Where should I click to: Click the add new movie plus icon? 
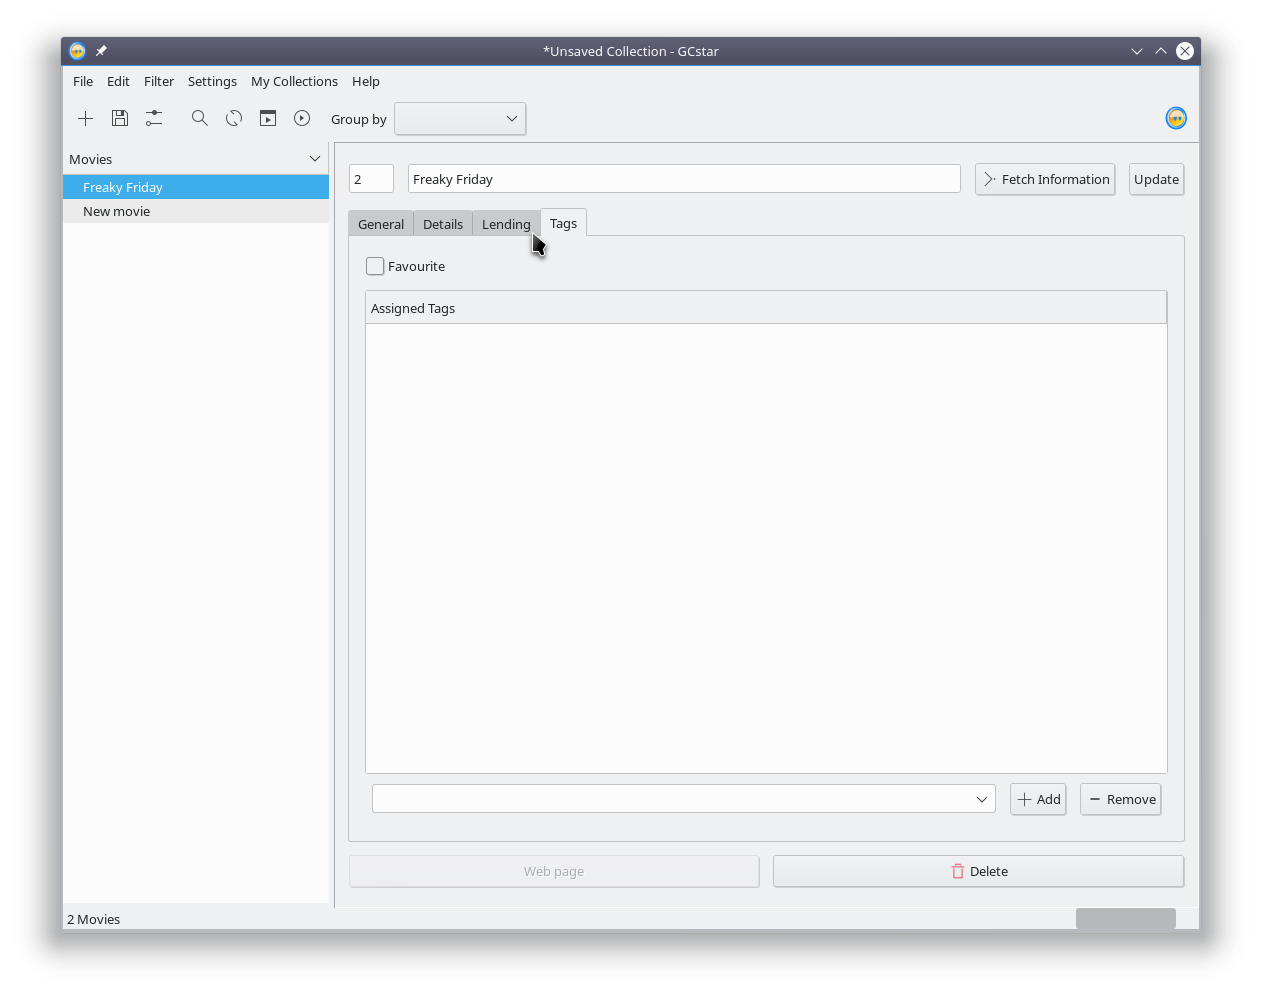[86, 119]
